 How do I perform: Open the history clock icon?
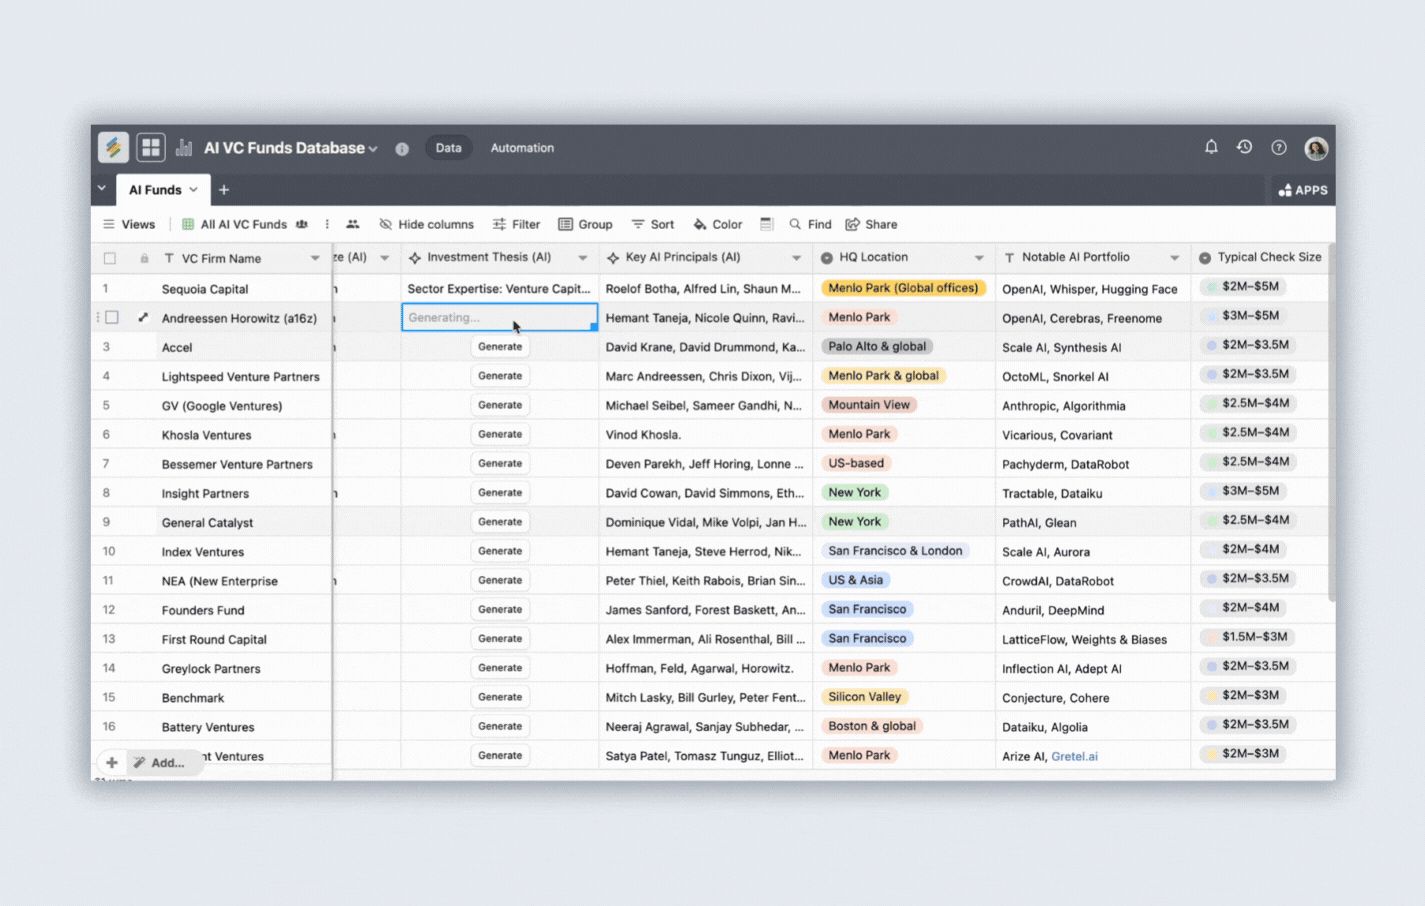[x=1244, y=147]
